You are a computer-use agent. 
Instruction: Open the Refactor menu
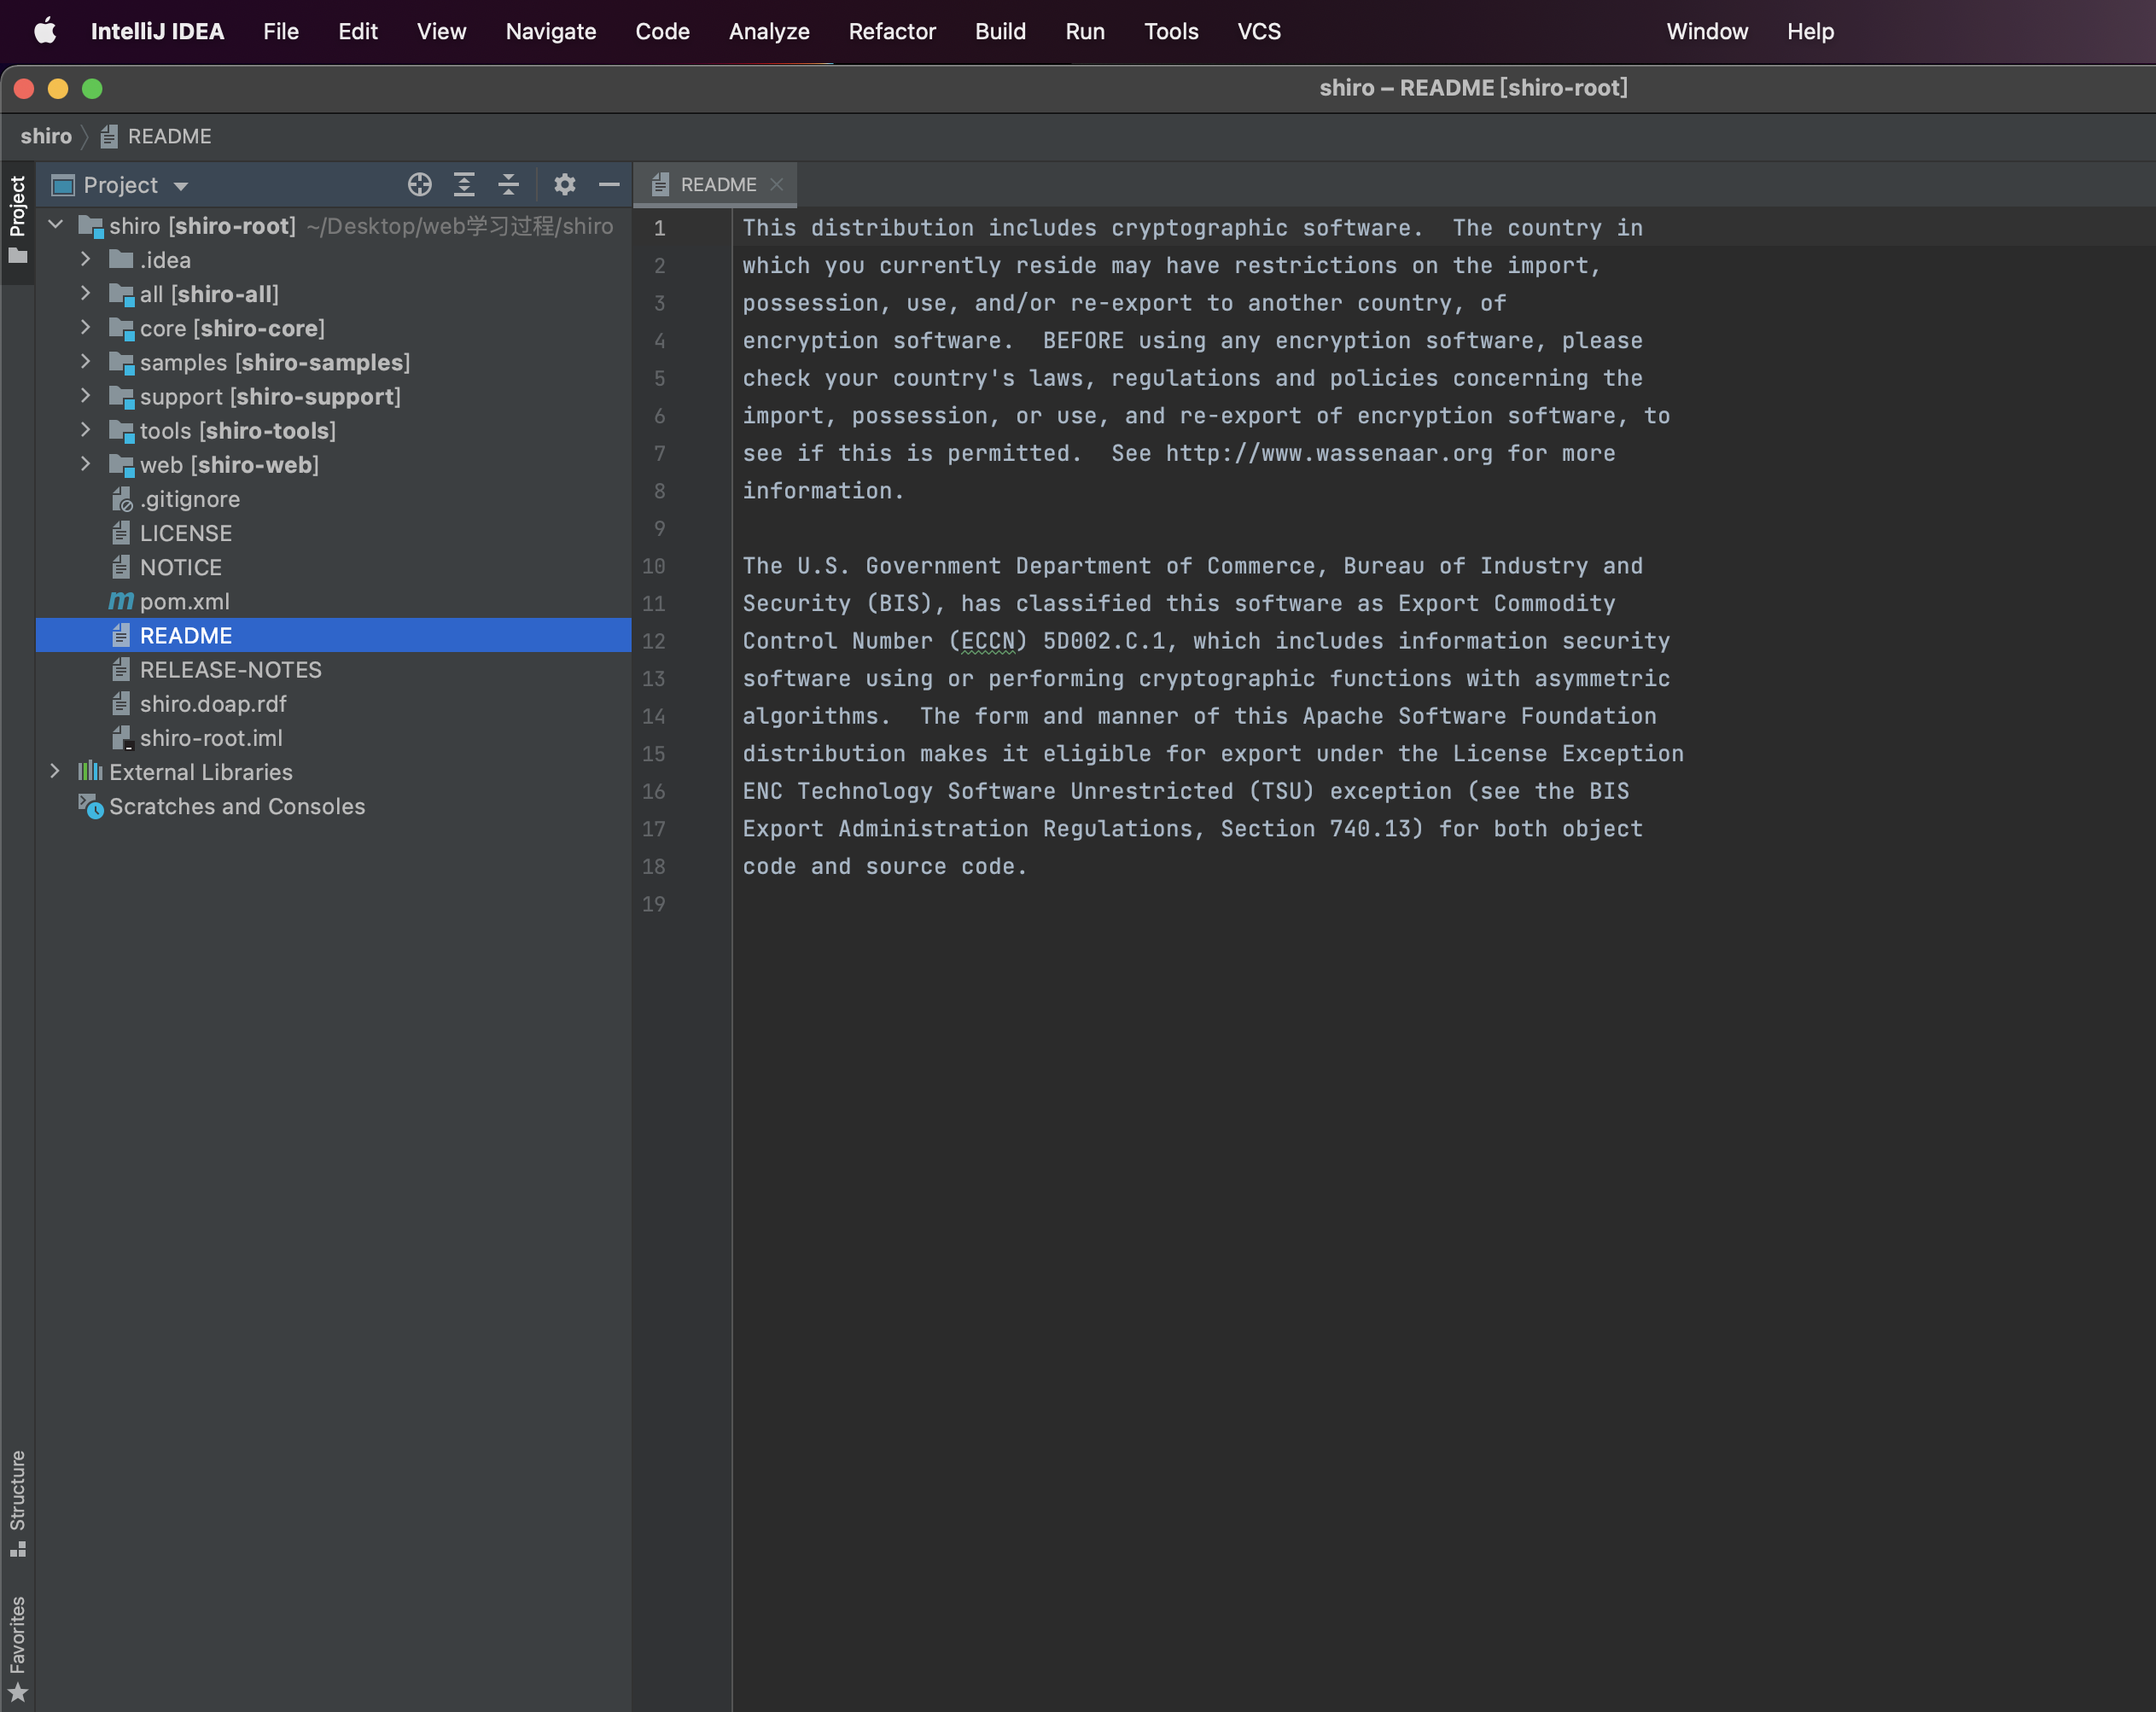pos(891,32)
